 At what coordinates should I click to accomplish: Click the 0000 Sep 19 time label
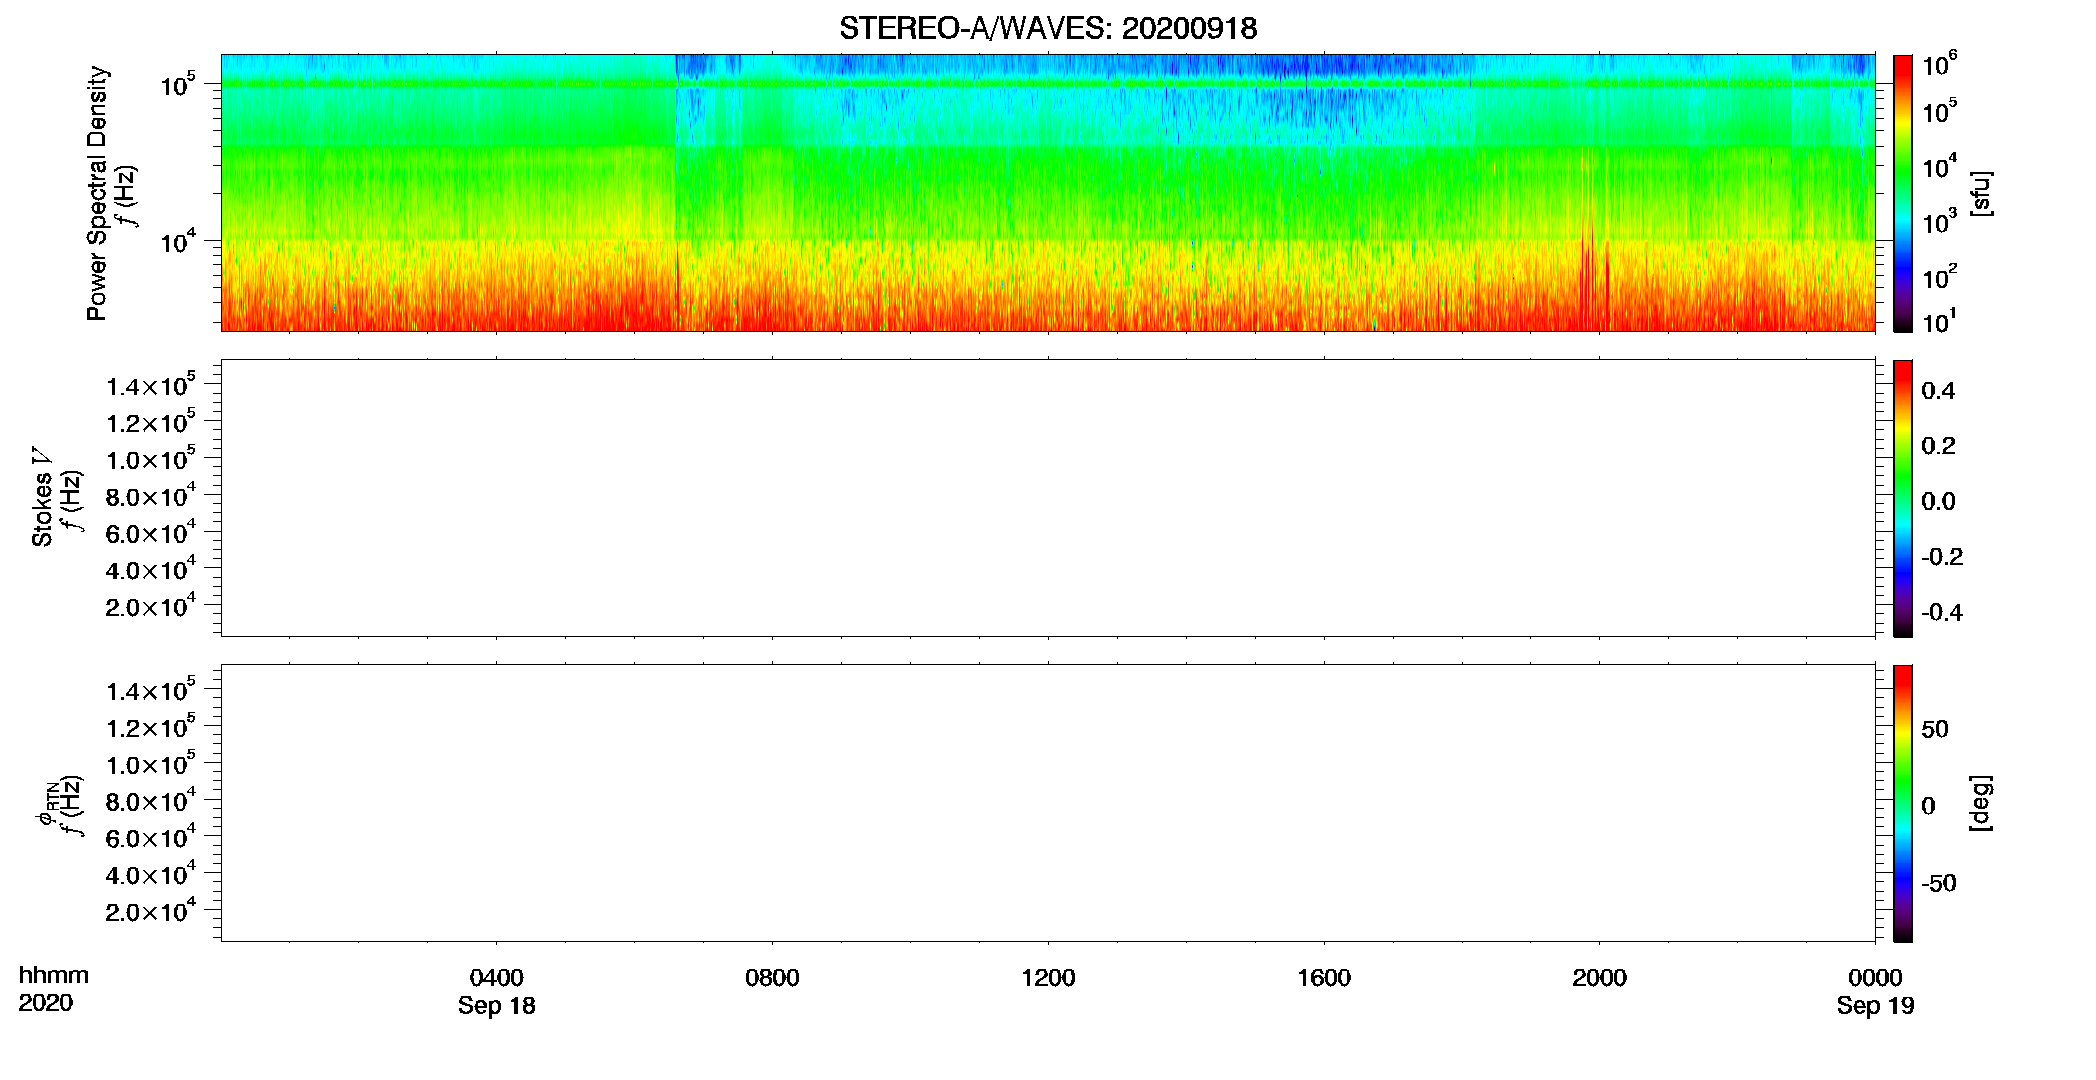[x=1875, y=991]
